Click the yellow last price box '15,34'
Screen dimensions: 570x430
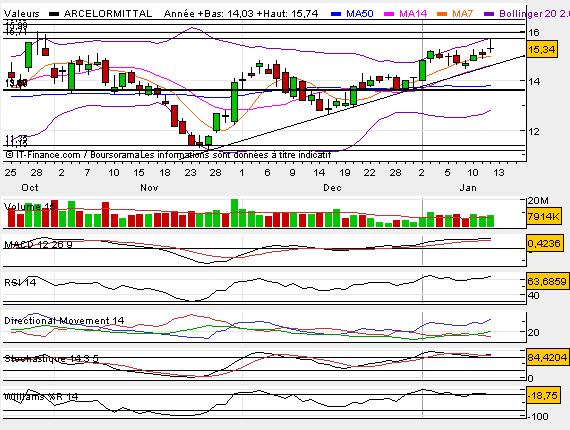tap(542, 49)
